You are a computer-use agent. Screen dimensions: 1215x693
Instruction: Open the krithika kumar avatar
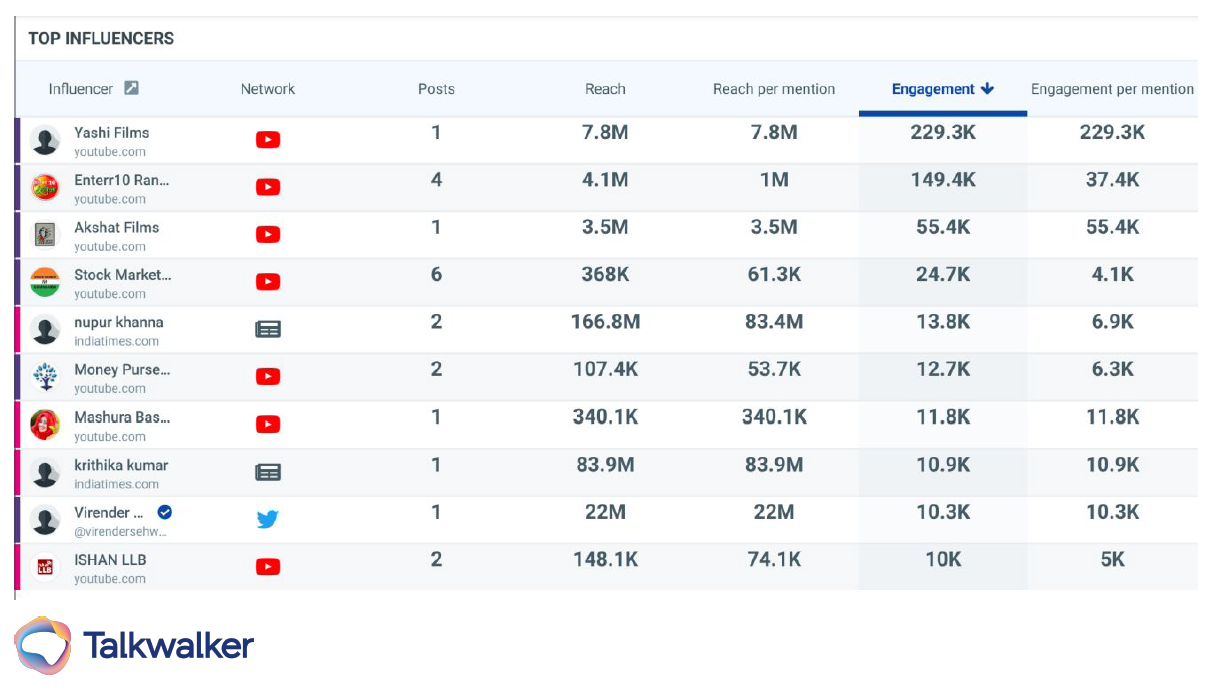pyautogui.click(x=45, y=473)
